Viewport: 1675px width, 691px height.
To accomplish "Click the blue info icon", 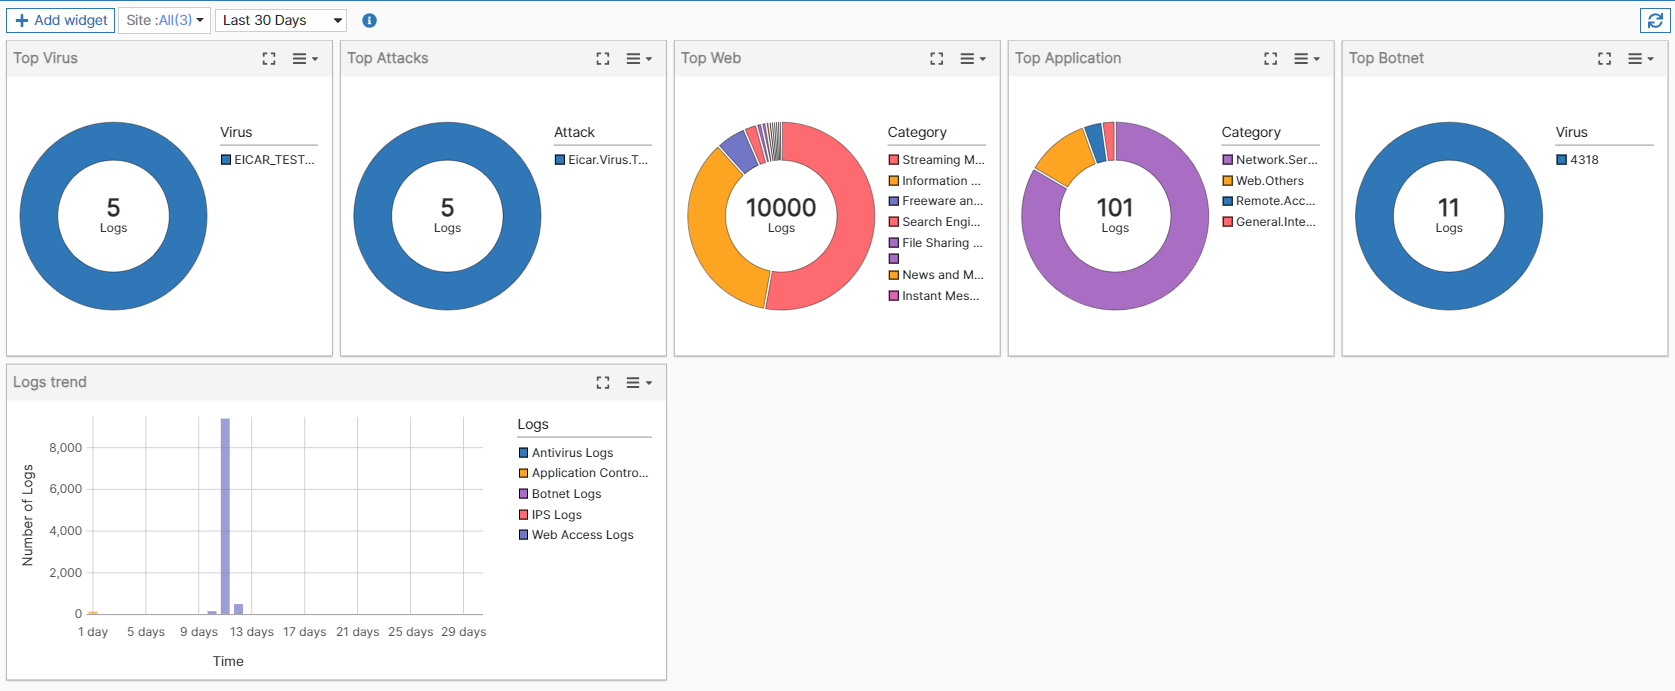I will pyautogui.click(x=369, y=20).
